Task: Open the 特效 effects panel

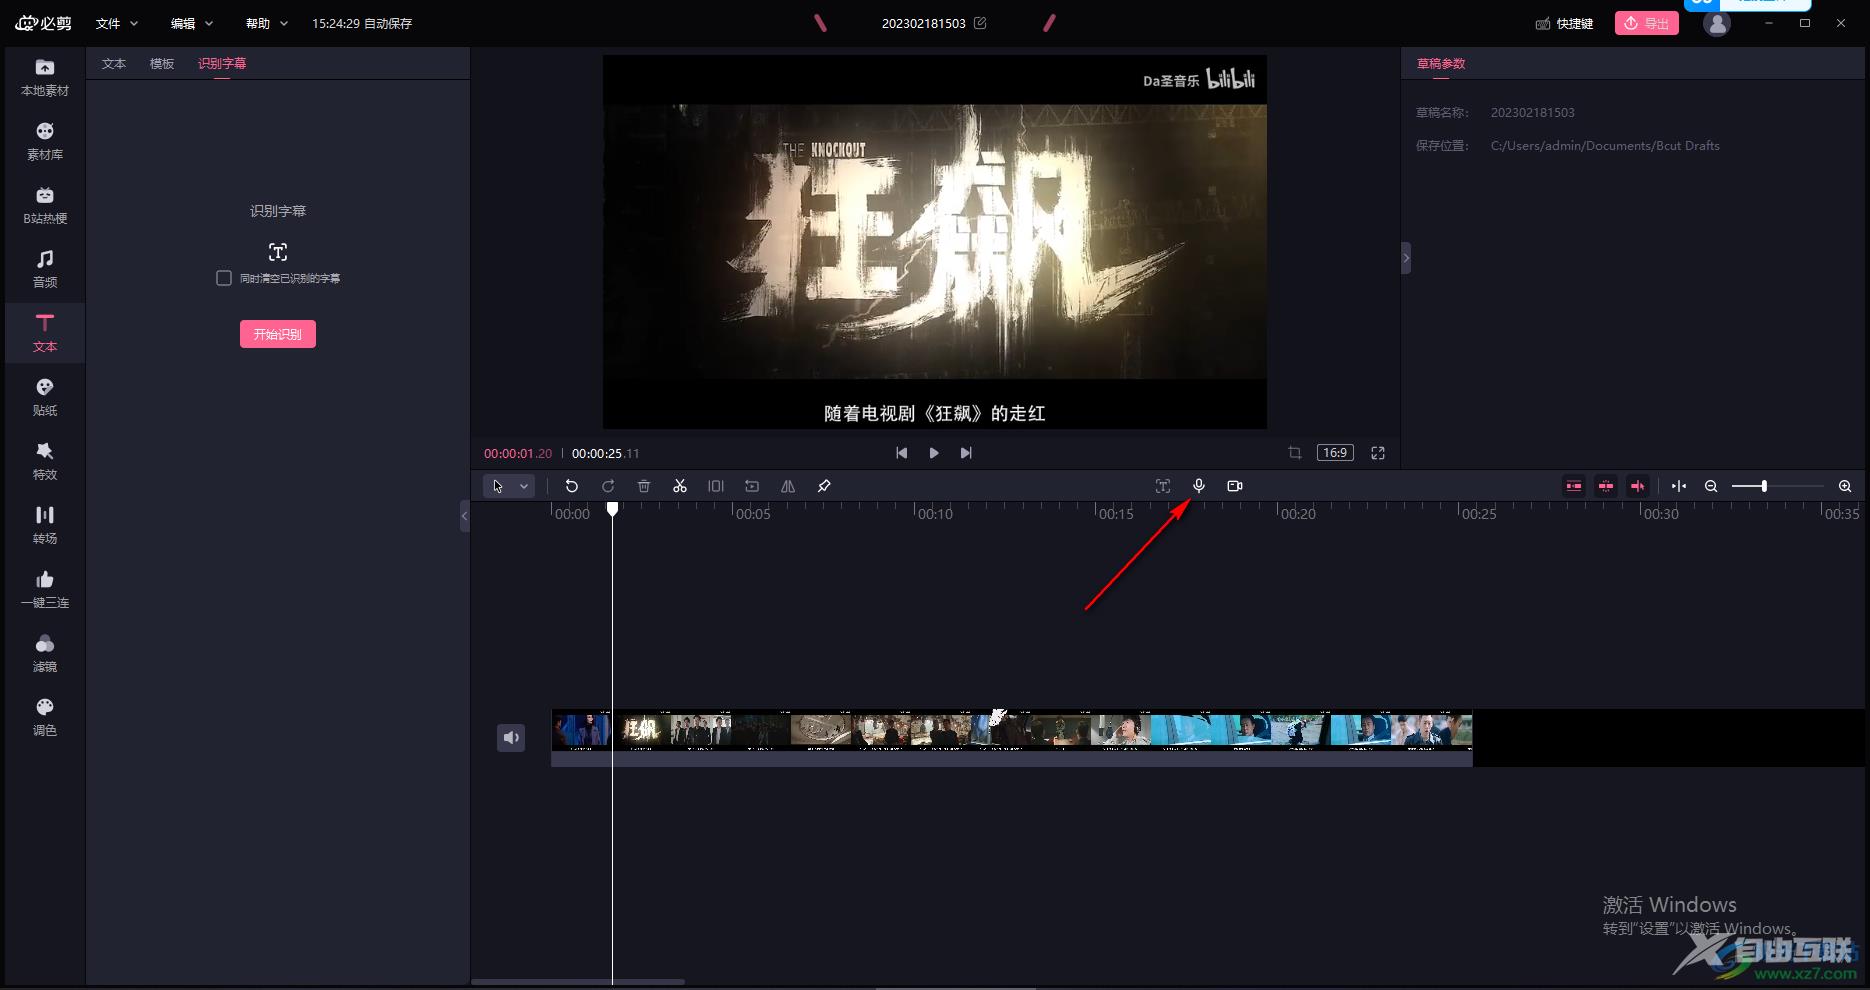Action: pos(45,461)
